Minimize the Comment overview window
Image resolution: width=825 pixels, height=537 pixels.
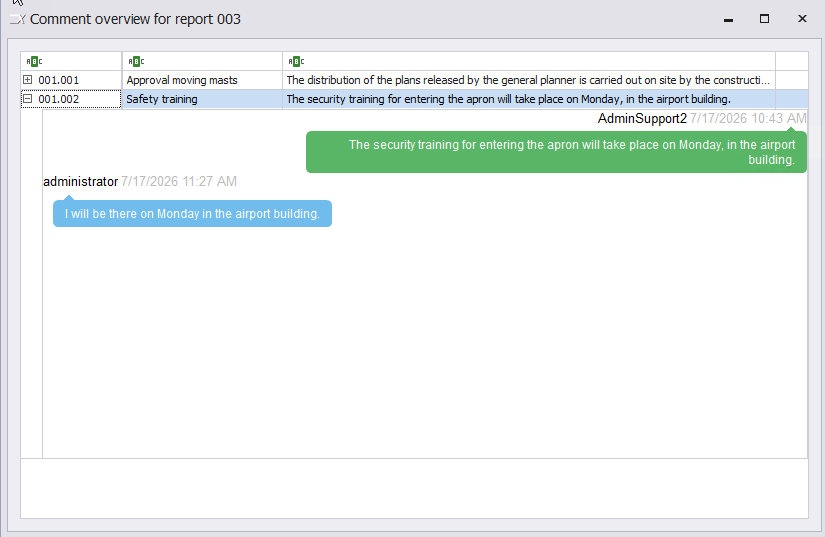tap(728, 19)
